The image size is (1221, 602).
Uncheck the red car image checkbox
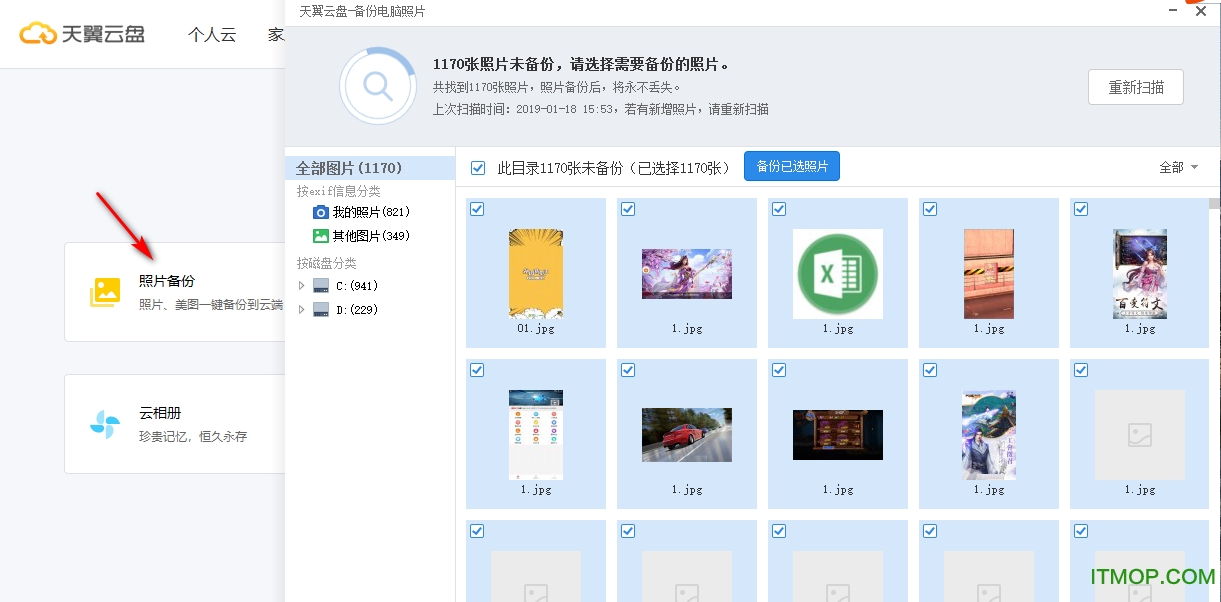[x=628, y=370]
